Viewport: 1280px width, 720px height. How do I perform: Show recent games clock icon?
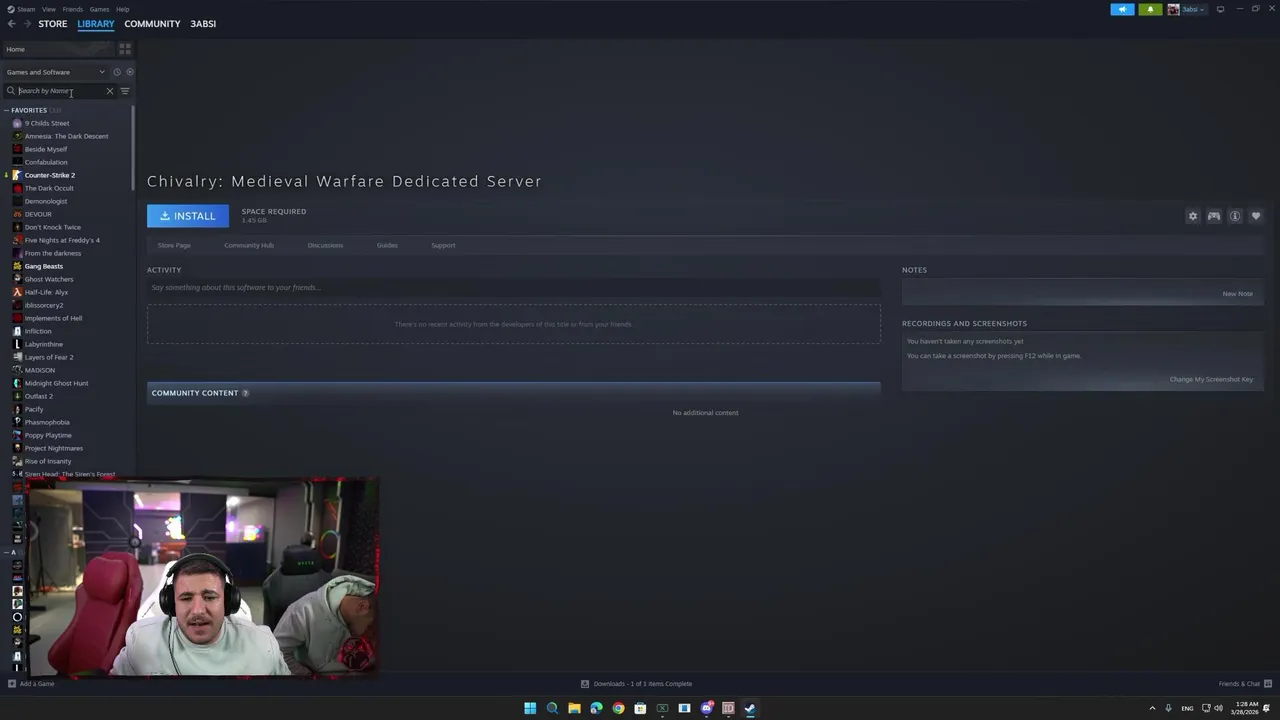tap(116, 72)
